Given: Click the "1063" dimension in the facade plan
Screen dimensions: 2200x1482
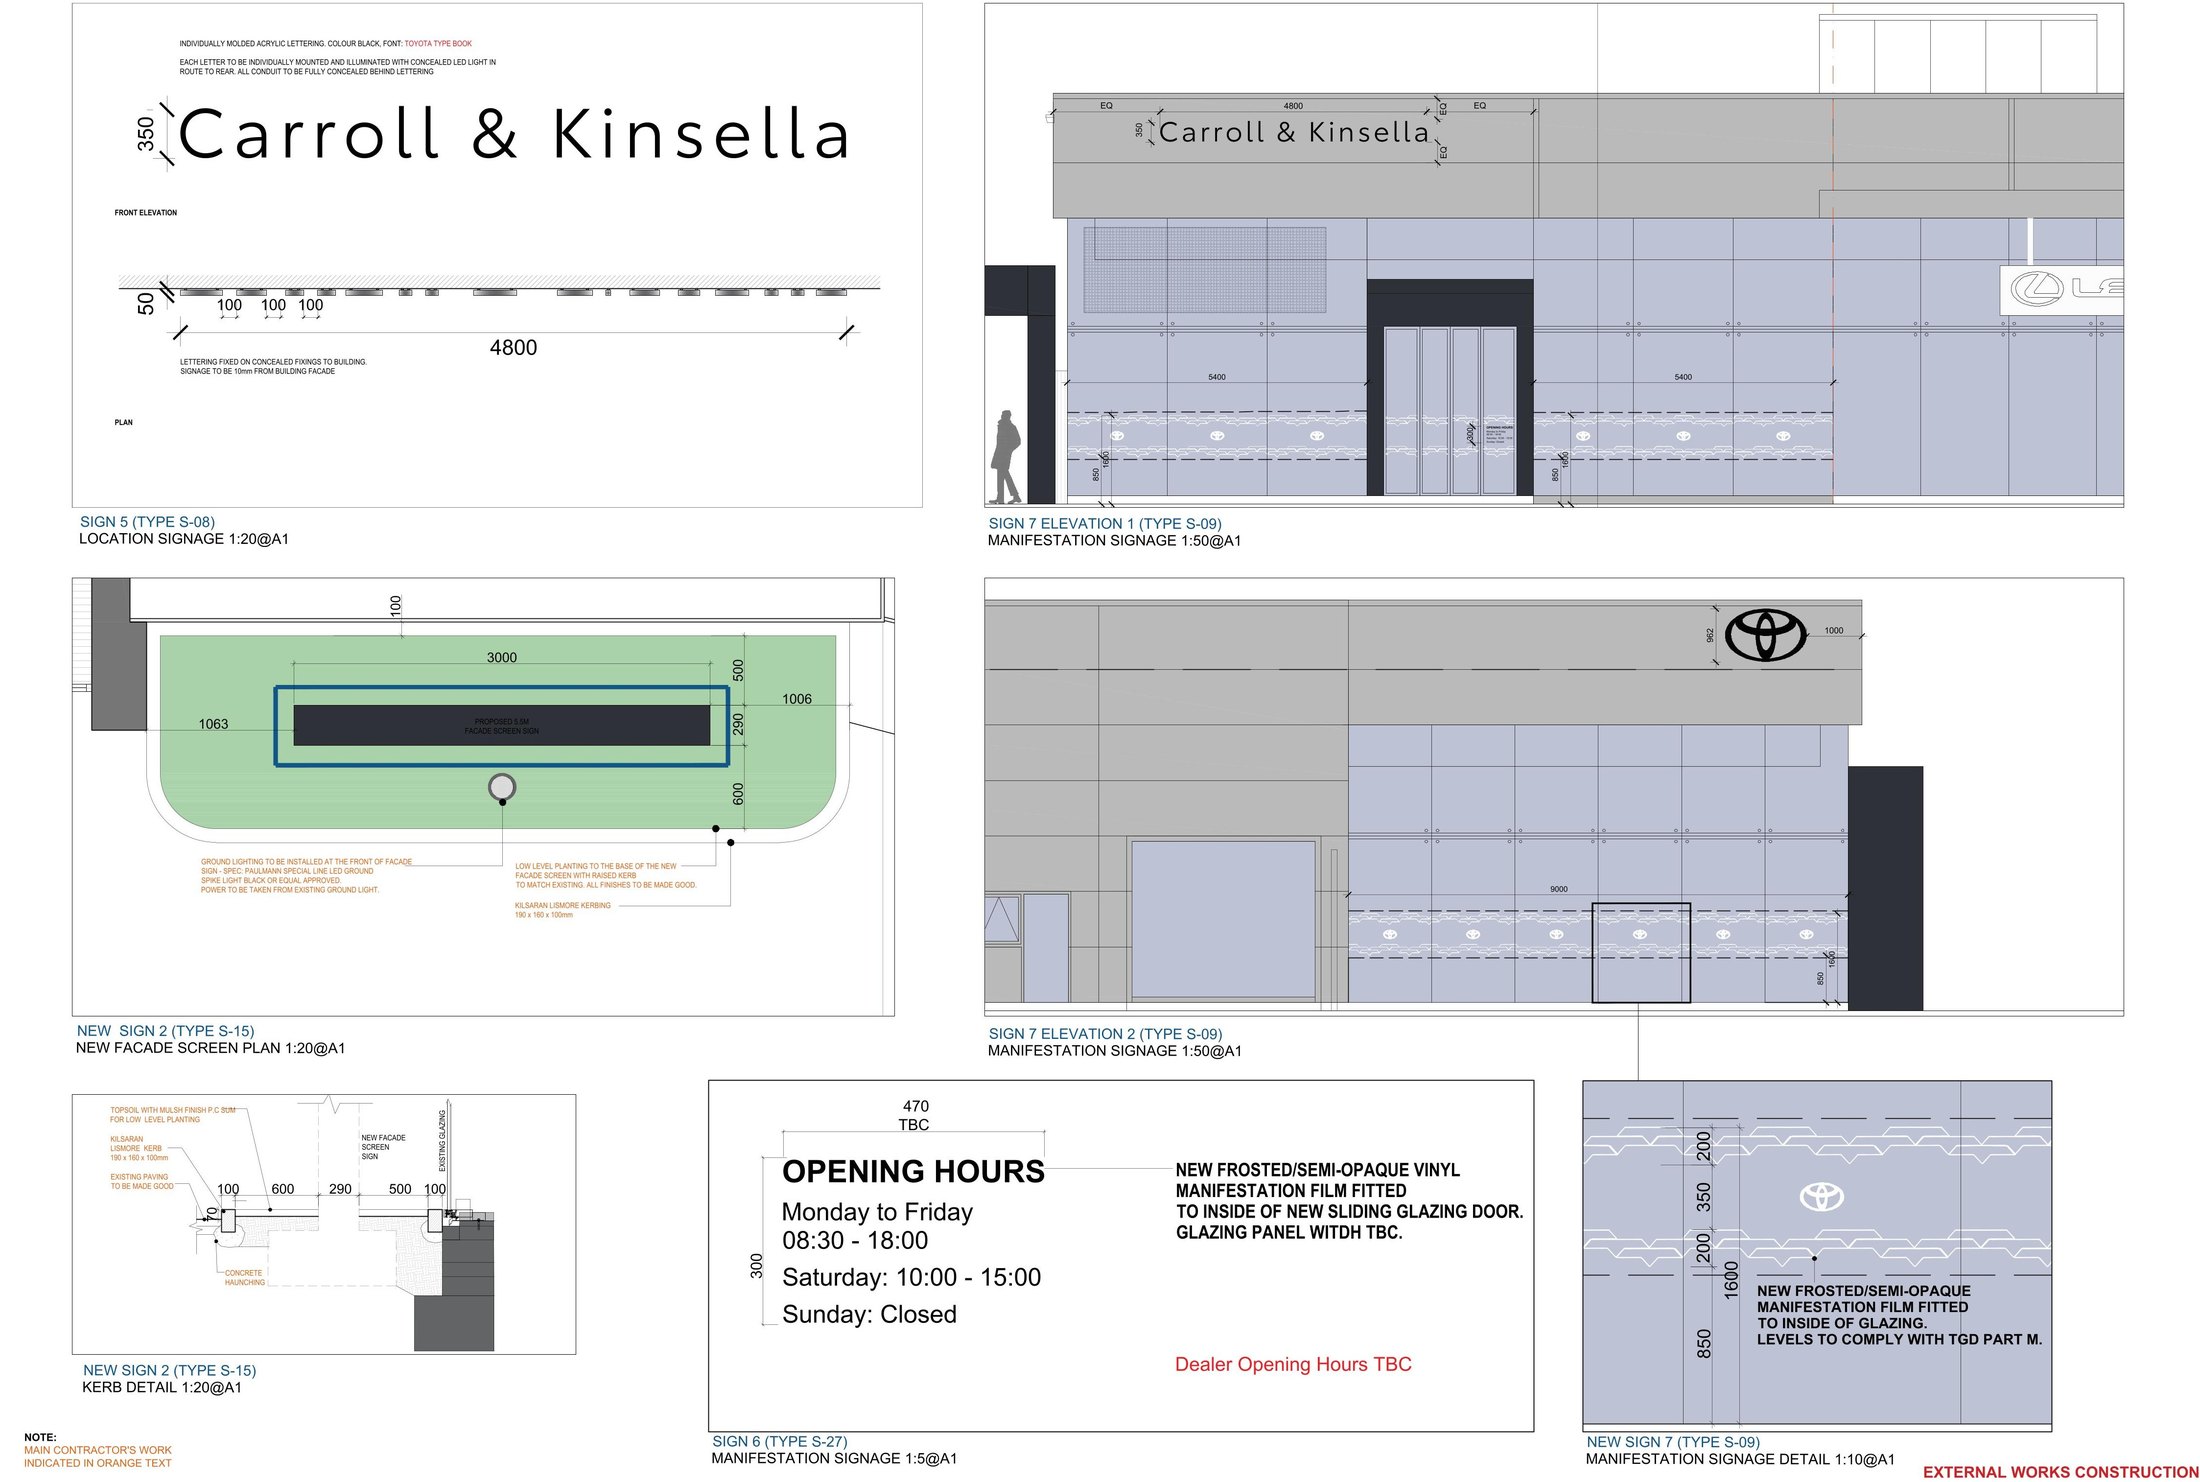Looking at the screenshot, I should [x=213, y=725].
